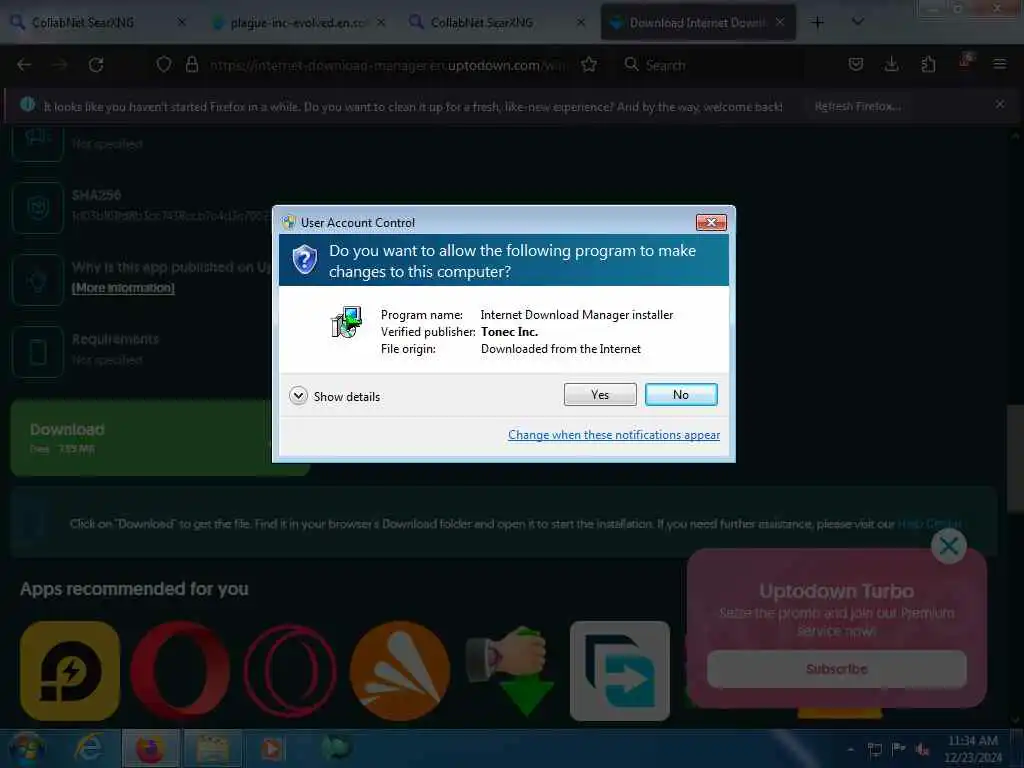Open Firefox hamburger application menu
The height and width of the screenshot is (768, 1024).
(x=999, y=64)
